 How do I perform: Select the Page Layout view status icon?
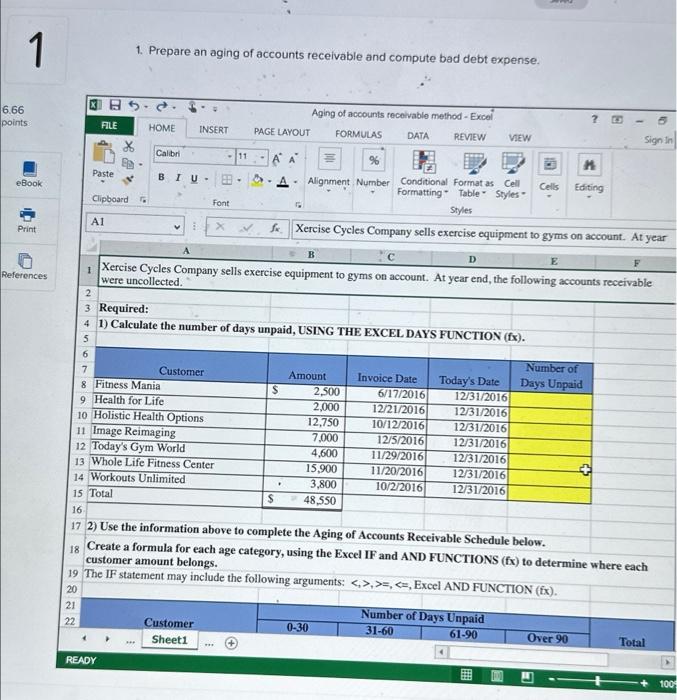[x=497, y=676]
